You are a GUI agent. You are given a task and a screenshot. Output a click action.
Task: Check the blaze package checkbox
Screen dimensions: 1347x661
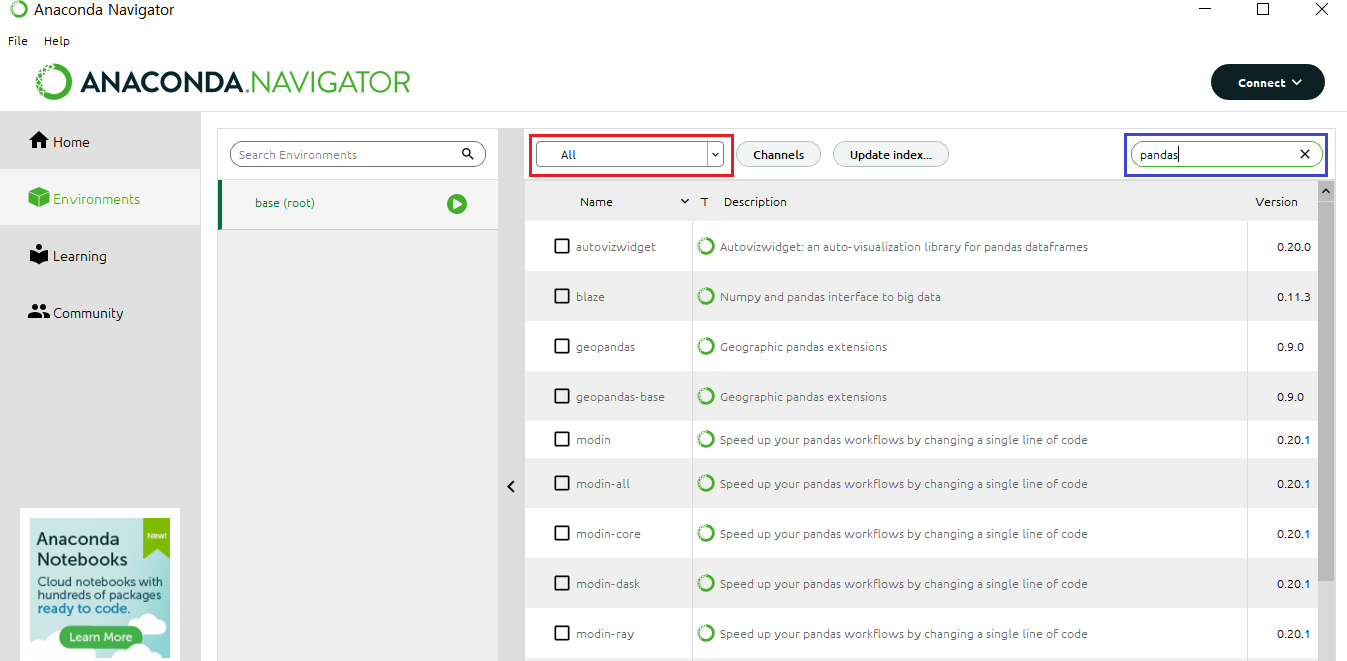pyautogui.click(x=562, y=296)
